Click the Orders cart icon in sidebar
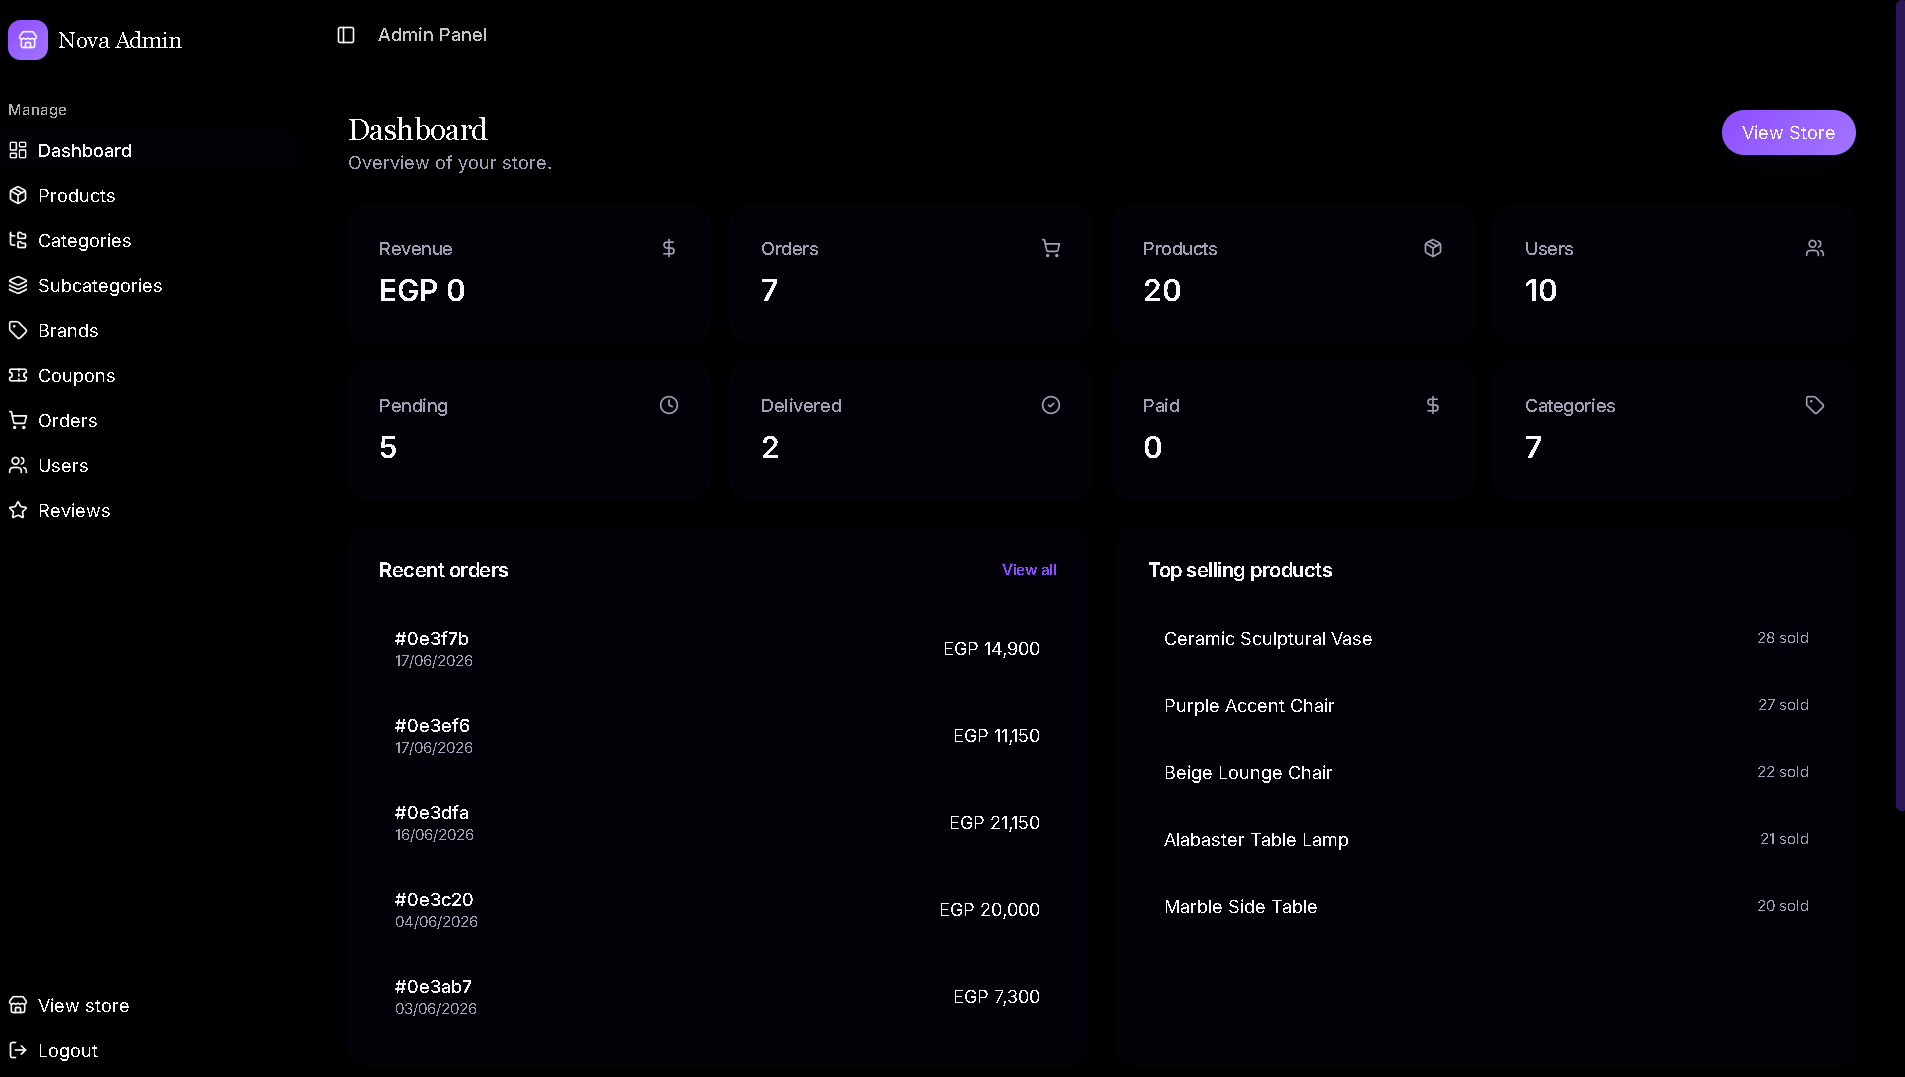Image resolution: width=1905 pixels, height=1077 pixels. click(x=18, y=420)
